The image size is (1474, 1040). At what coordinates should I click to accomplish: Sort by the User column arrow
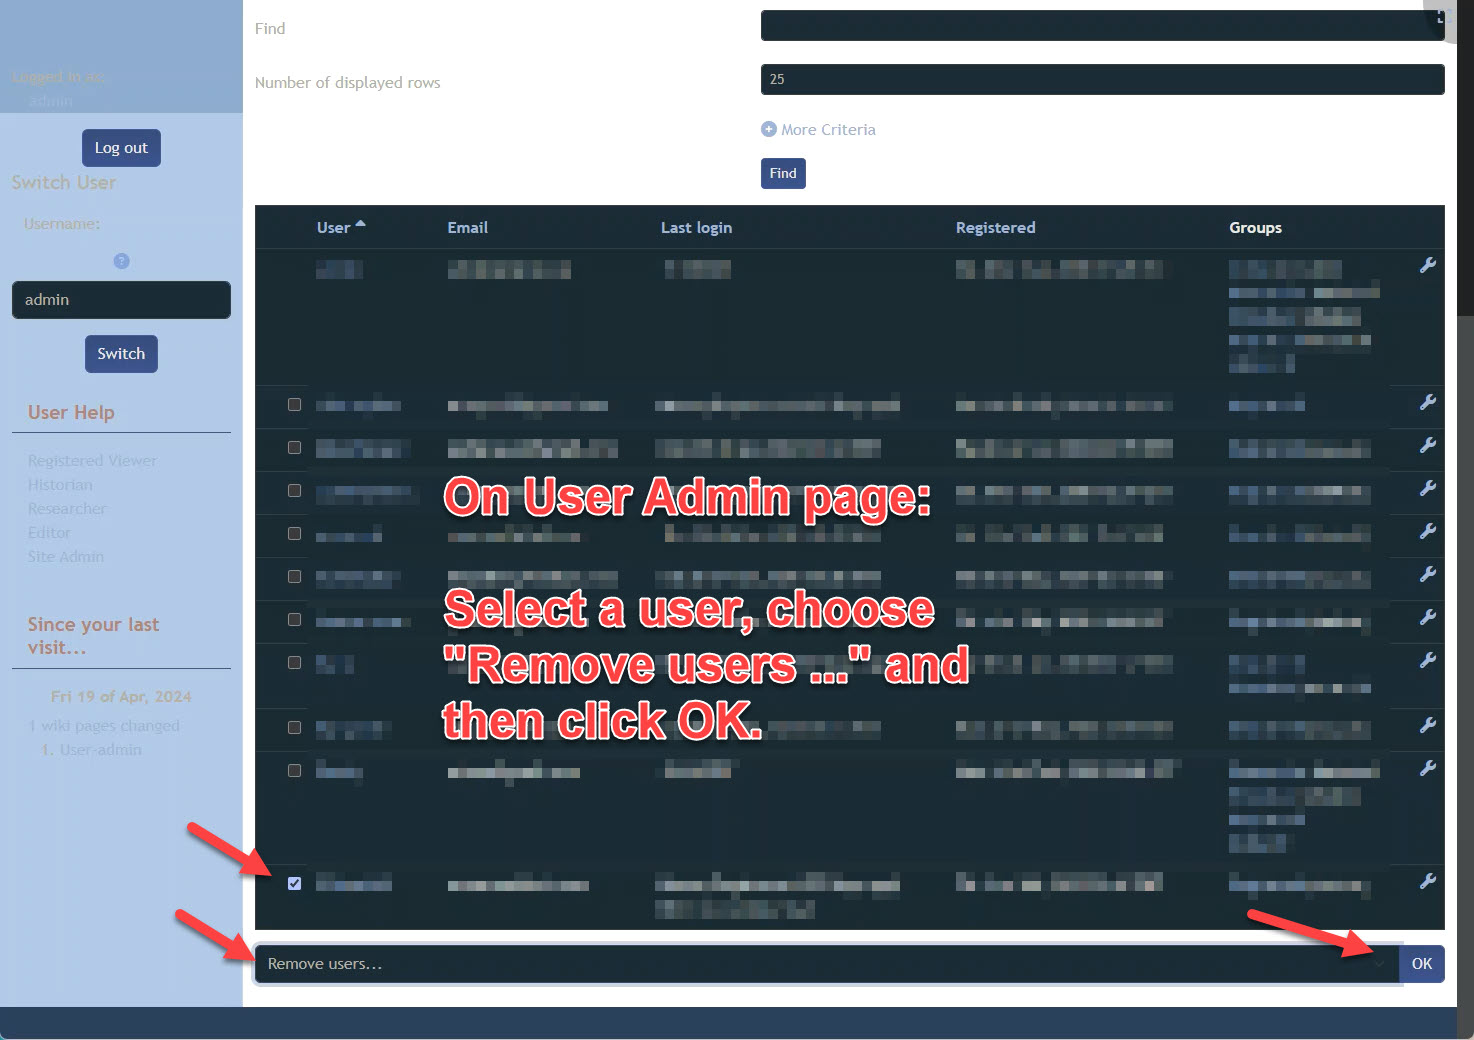point(360,225)
